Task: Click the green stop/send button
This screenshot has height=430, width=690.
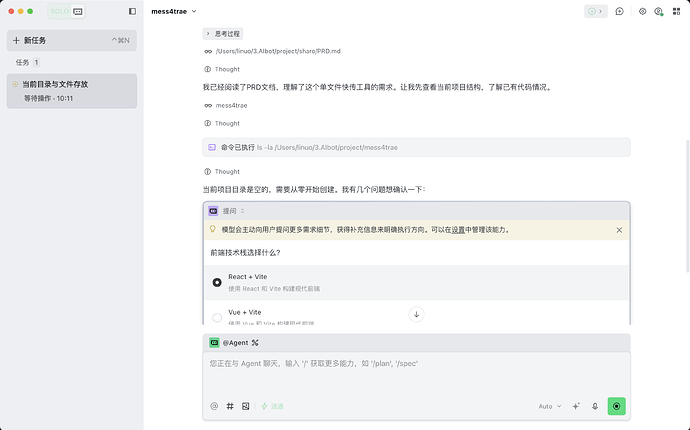Action: click(x=617, y=406)
